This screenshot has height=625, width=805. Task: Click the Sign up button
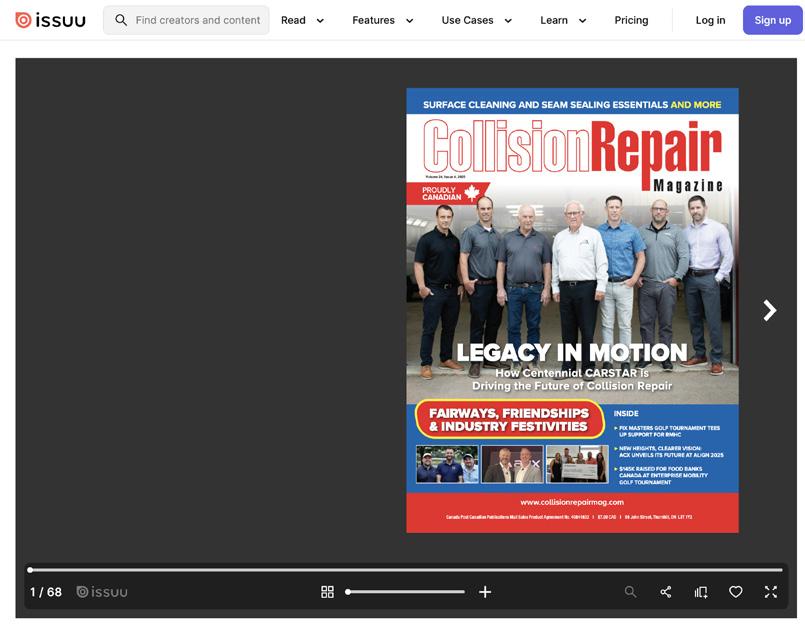[773, 20]
